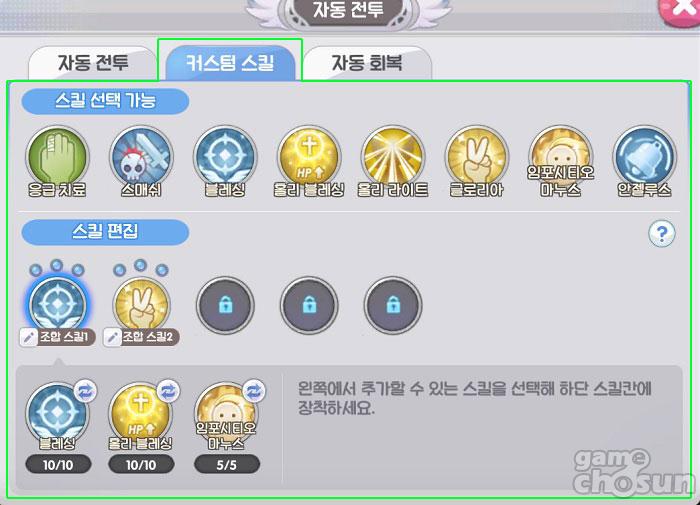
Task: Tap the last locked skill slot
Action: coord(393,305)
